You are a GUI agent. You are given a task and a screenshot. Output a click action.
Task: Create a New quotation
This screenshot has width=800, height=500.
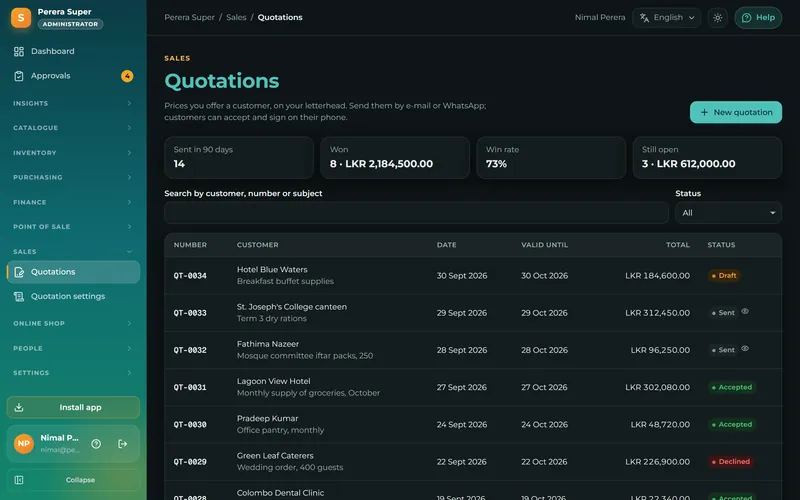736,112
